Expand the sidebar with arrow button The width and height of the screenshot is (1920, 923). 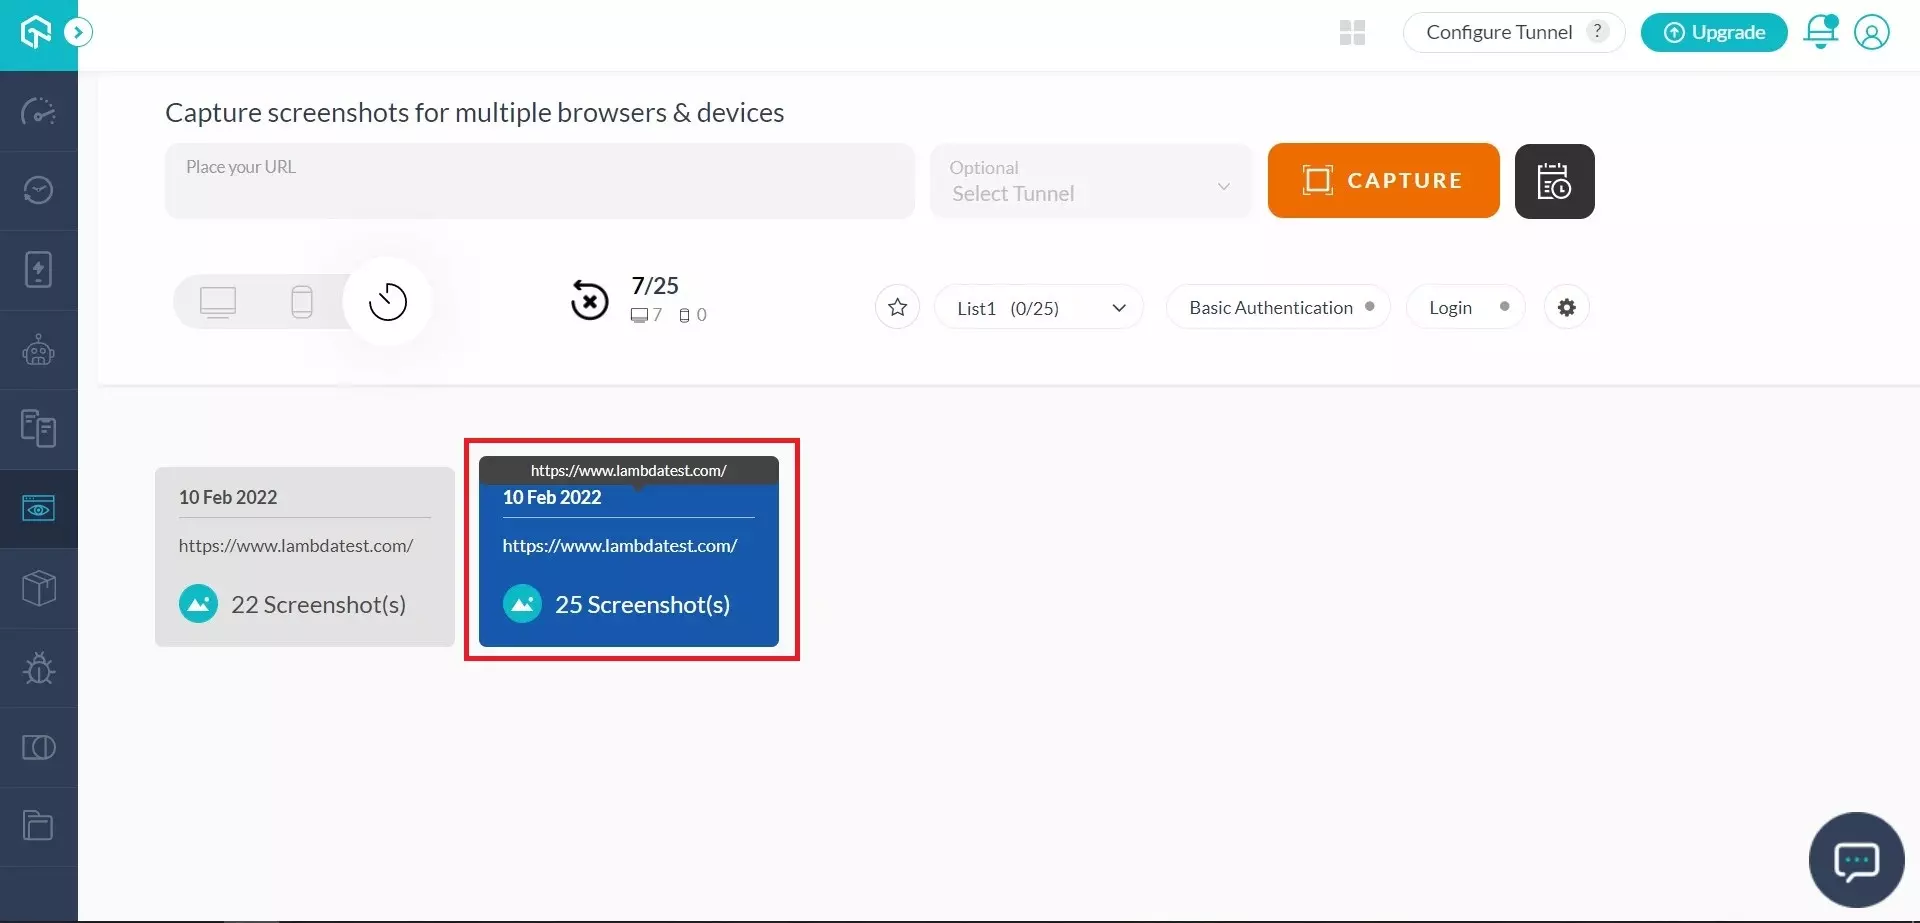(78, 32)
